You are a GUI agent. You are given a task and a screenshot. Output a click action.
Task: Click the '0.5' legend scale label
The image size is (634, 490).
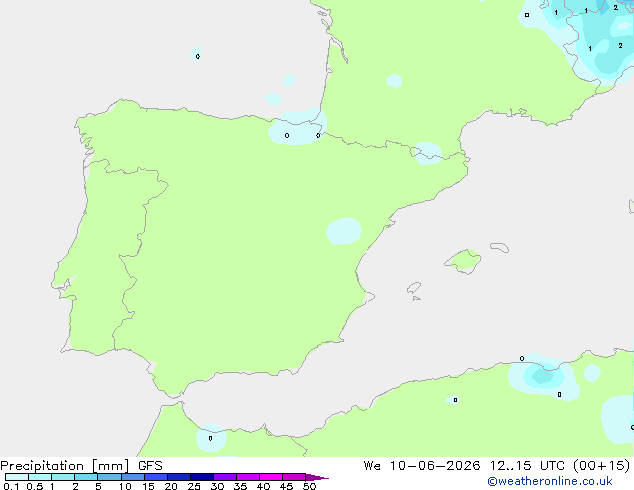point(35,486)
